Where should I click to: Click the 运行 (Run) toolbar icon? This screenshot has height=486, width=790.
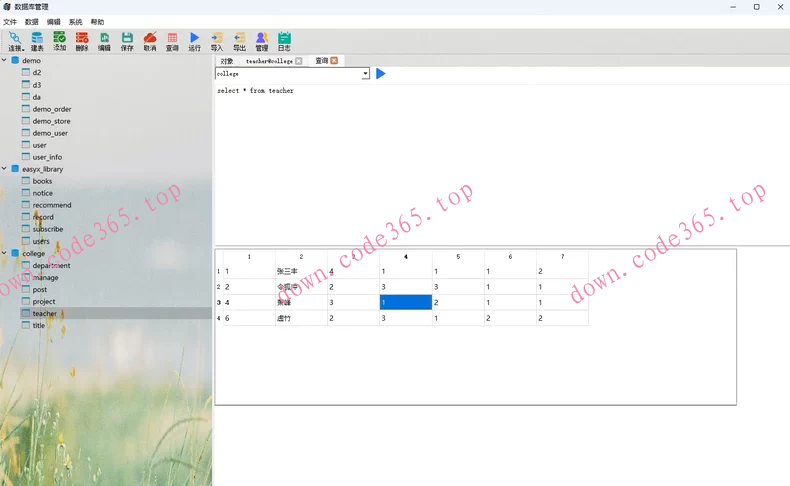[194, 41]
